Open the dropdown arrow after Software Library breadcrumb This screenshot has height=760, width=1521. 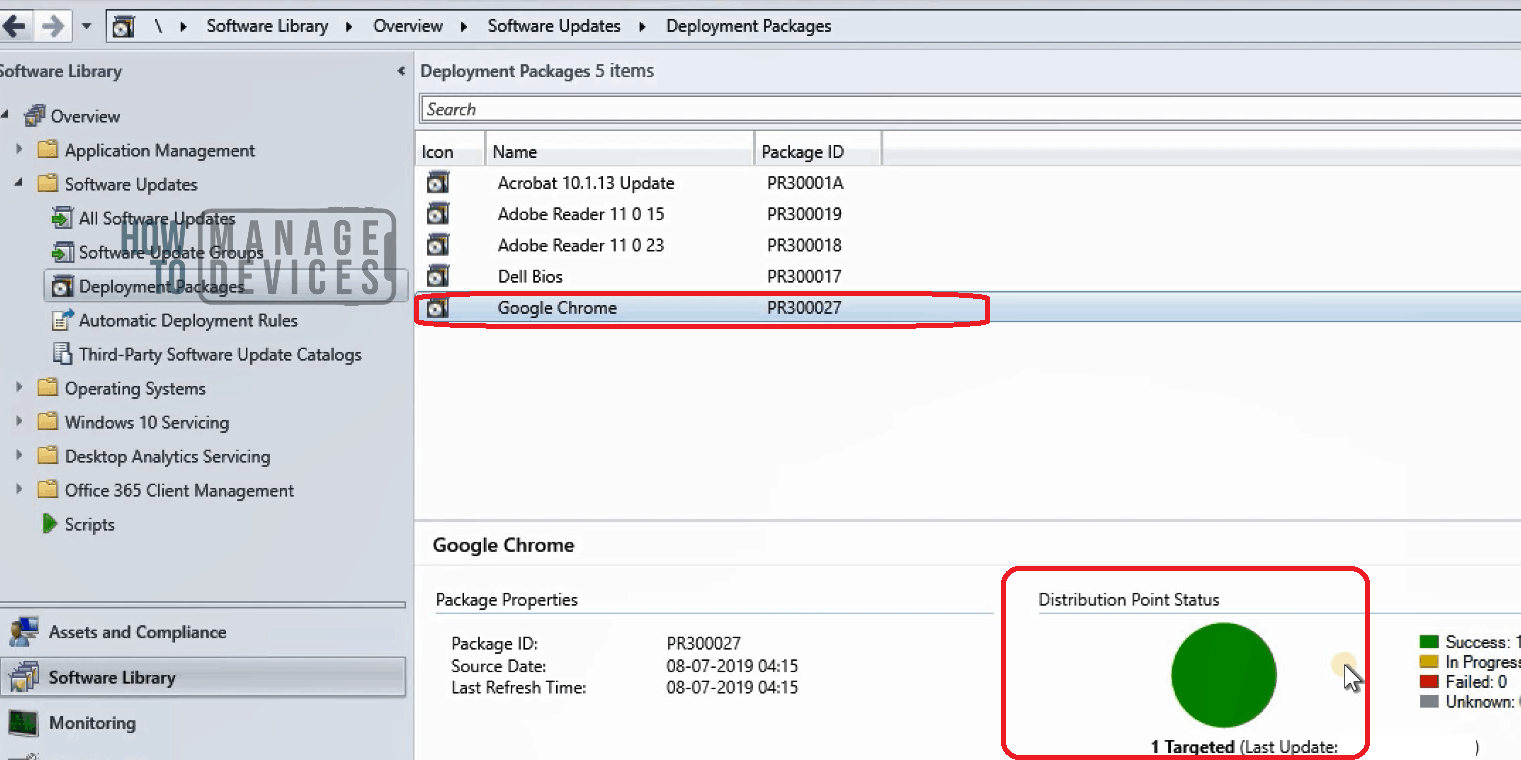349,27
